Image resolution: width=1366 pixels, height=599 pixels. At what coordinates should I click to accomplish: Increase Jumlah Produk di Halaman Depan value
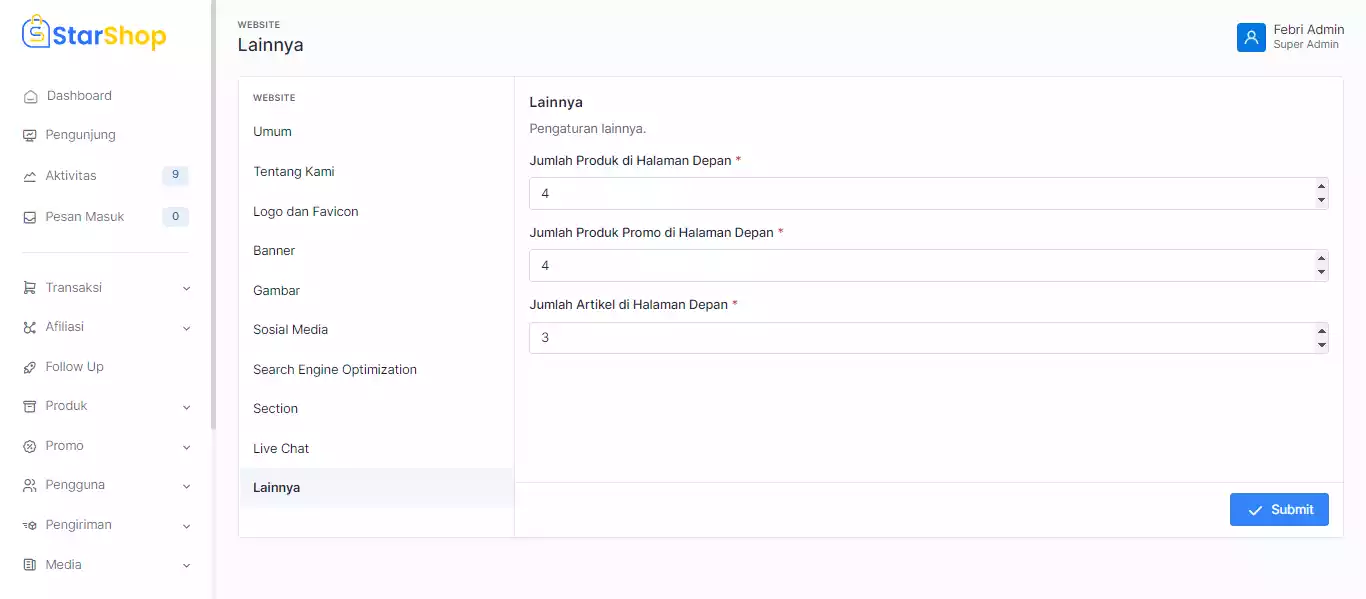(1321, 186)
